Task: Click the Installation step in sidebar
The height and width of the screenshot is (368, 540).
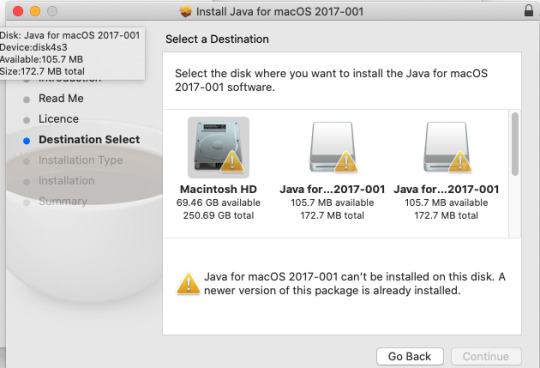Action: point(66,181)
